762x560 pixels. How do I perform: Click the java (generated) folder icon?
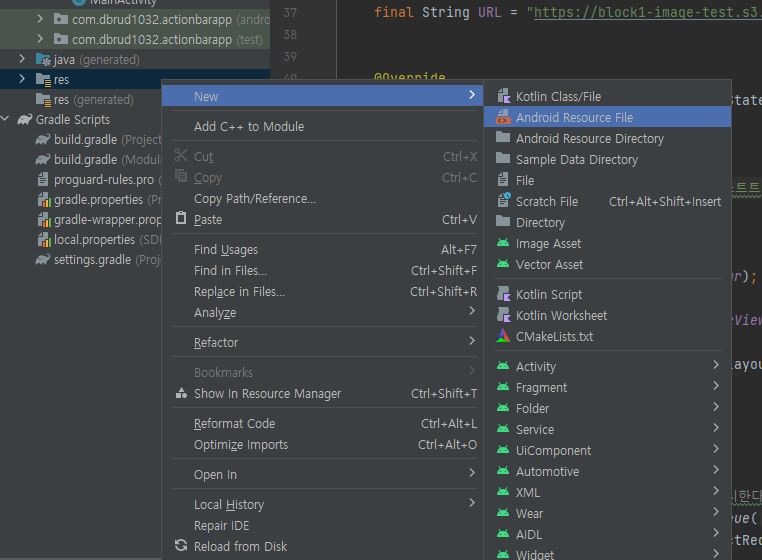pos(43,60)
